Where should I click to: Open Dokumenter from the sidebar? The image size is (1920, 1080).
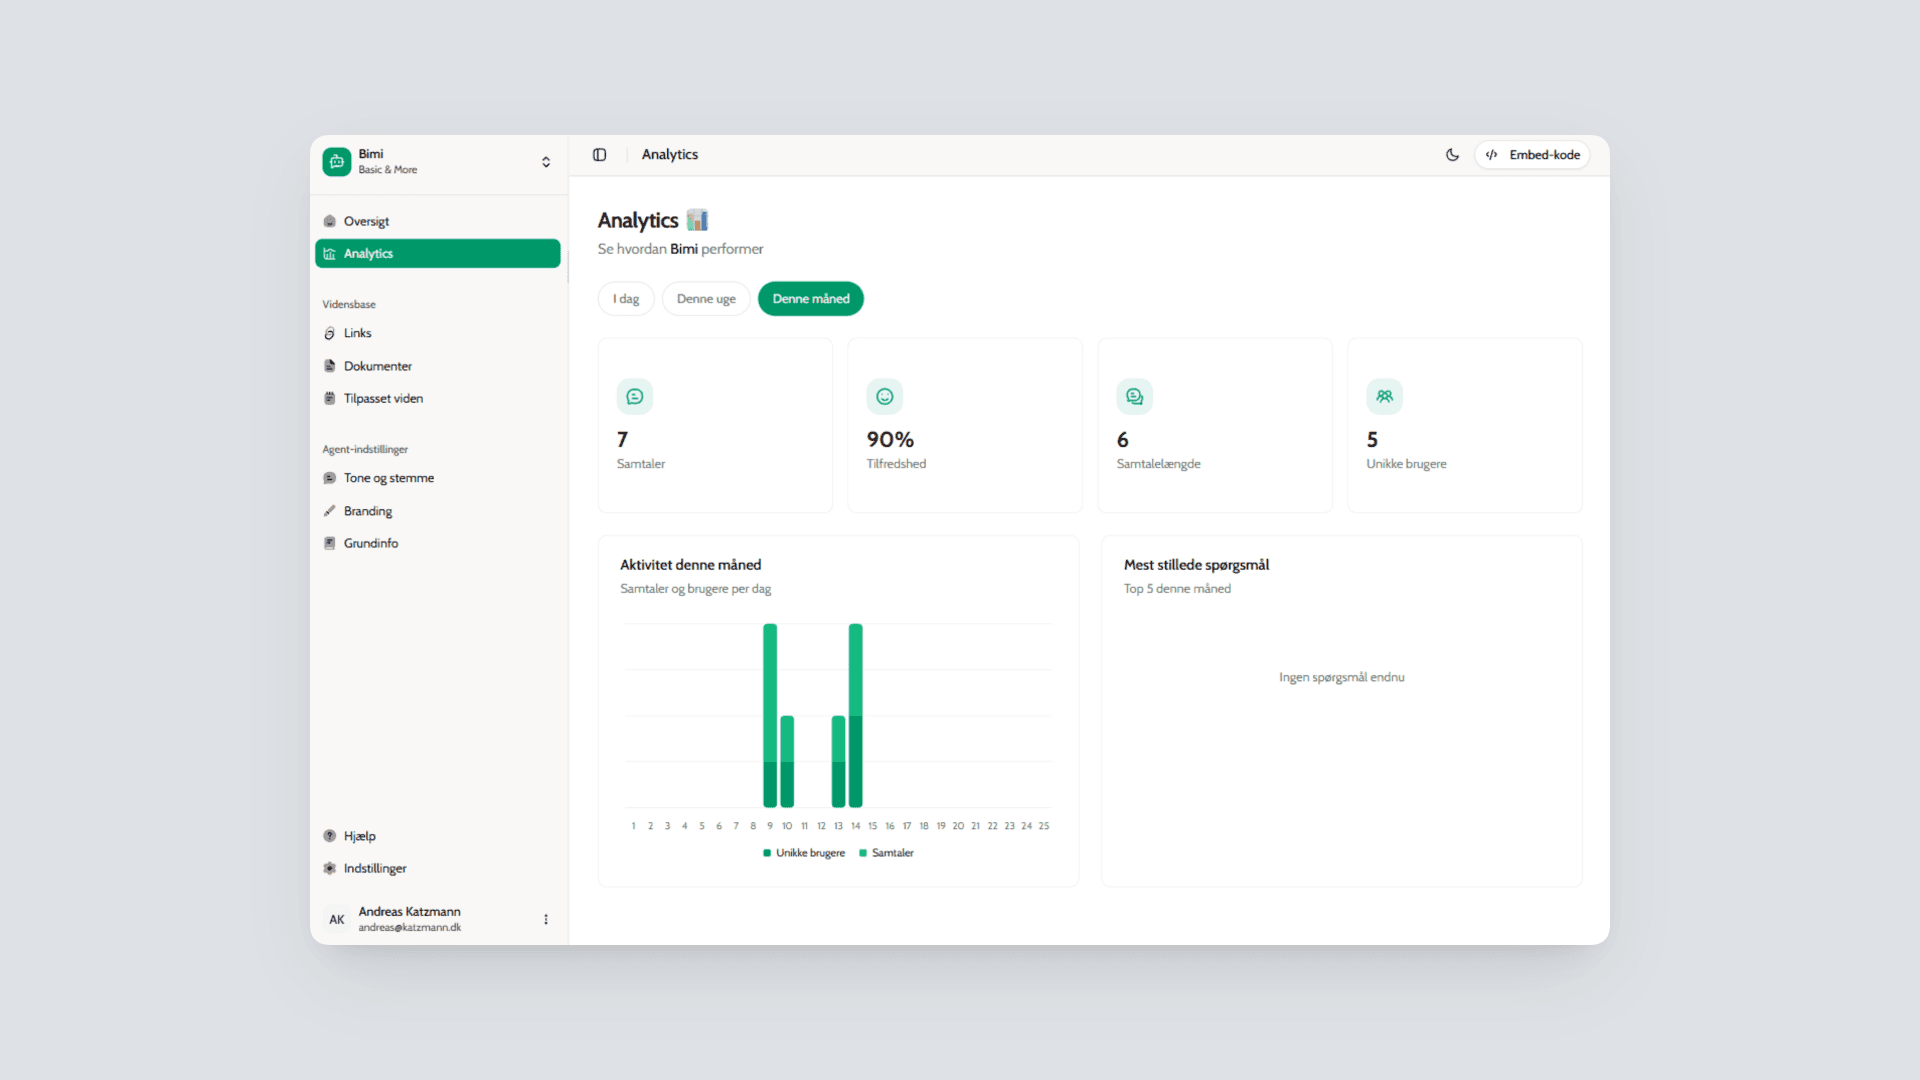331,365
